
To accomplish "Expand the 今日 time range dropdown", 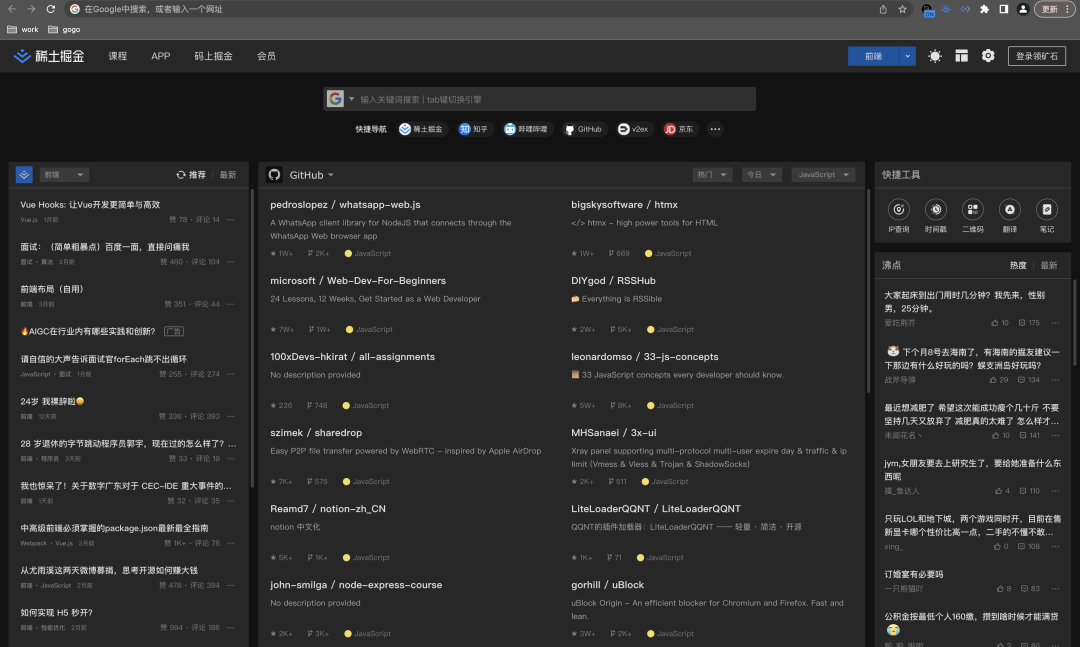I will 761,175.
